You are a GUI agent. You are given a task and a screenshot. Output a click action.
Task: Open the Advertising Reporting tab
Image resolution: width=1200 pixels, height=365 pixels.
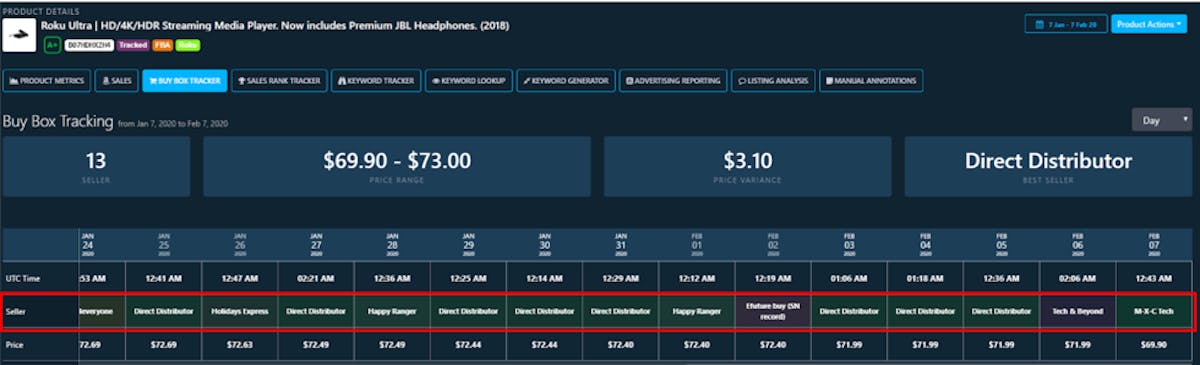(x=673, y=80)
